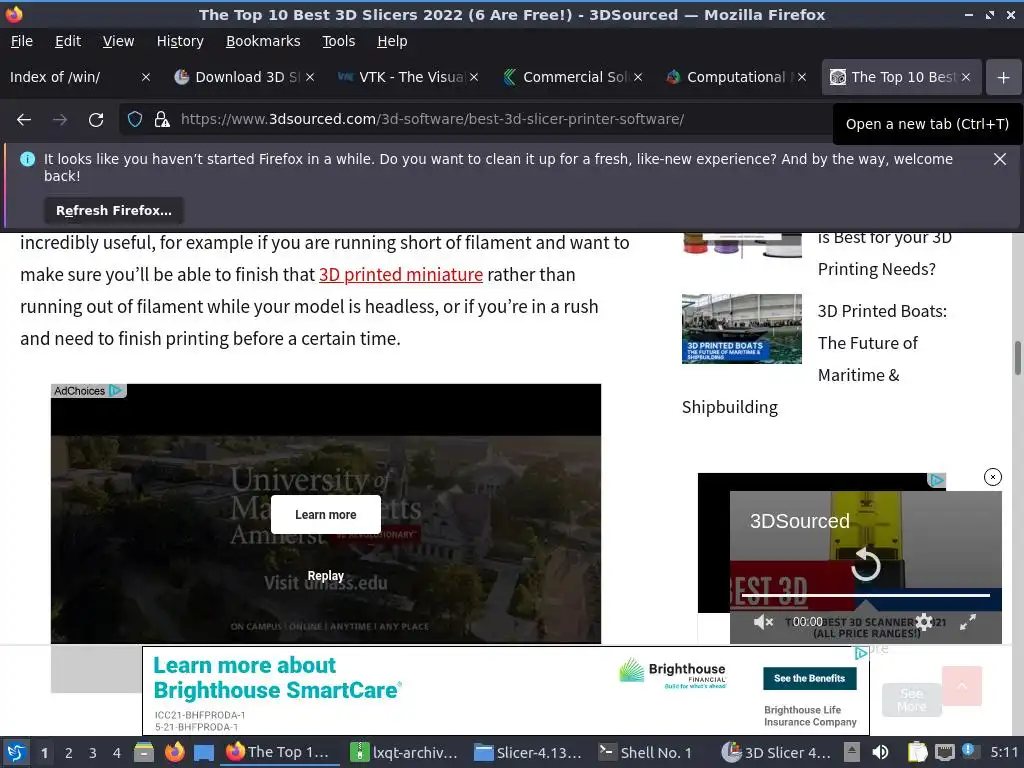
Task: Click the 3D Printed Boats thumbnail
Action: 742,328
